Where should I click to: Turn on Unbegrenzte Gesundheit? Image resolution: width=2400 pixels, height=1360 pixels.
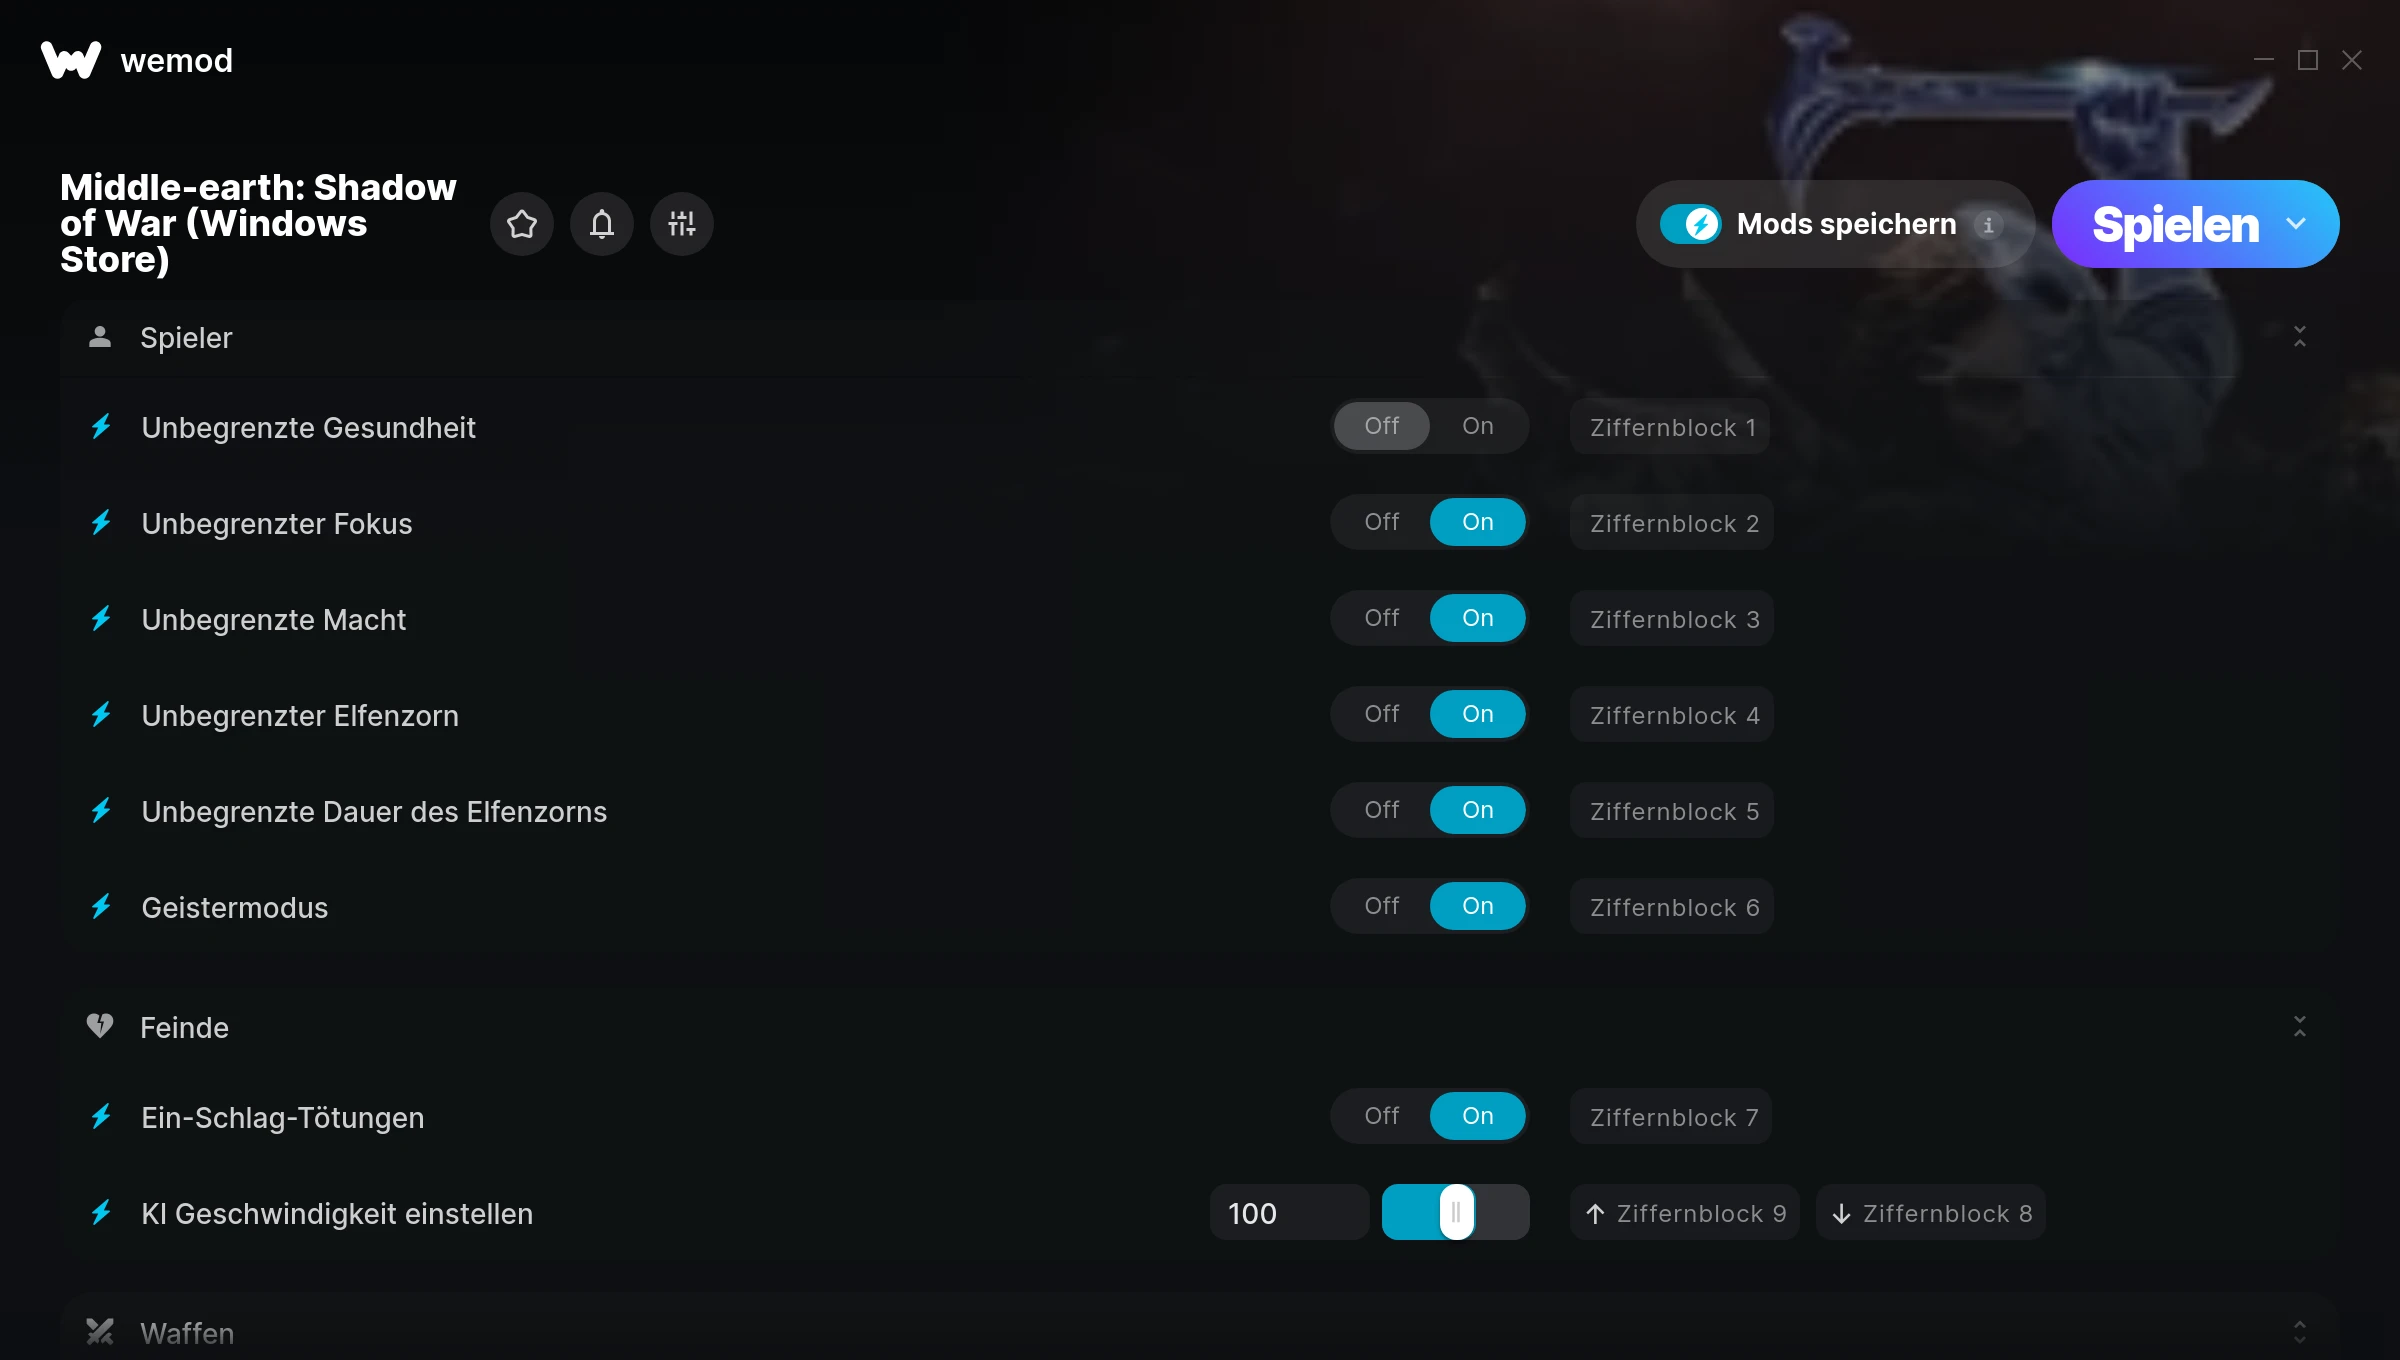tap(1477, 426)
